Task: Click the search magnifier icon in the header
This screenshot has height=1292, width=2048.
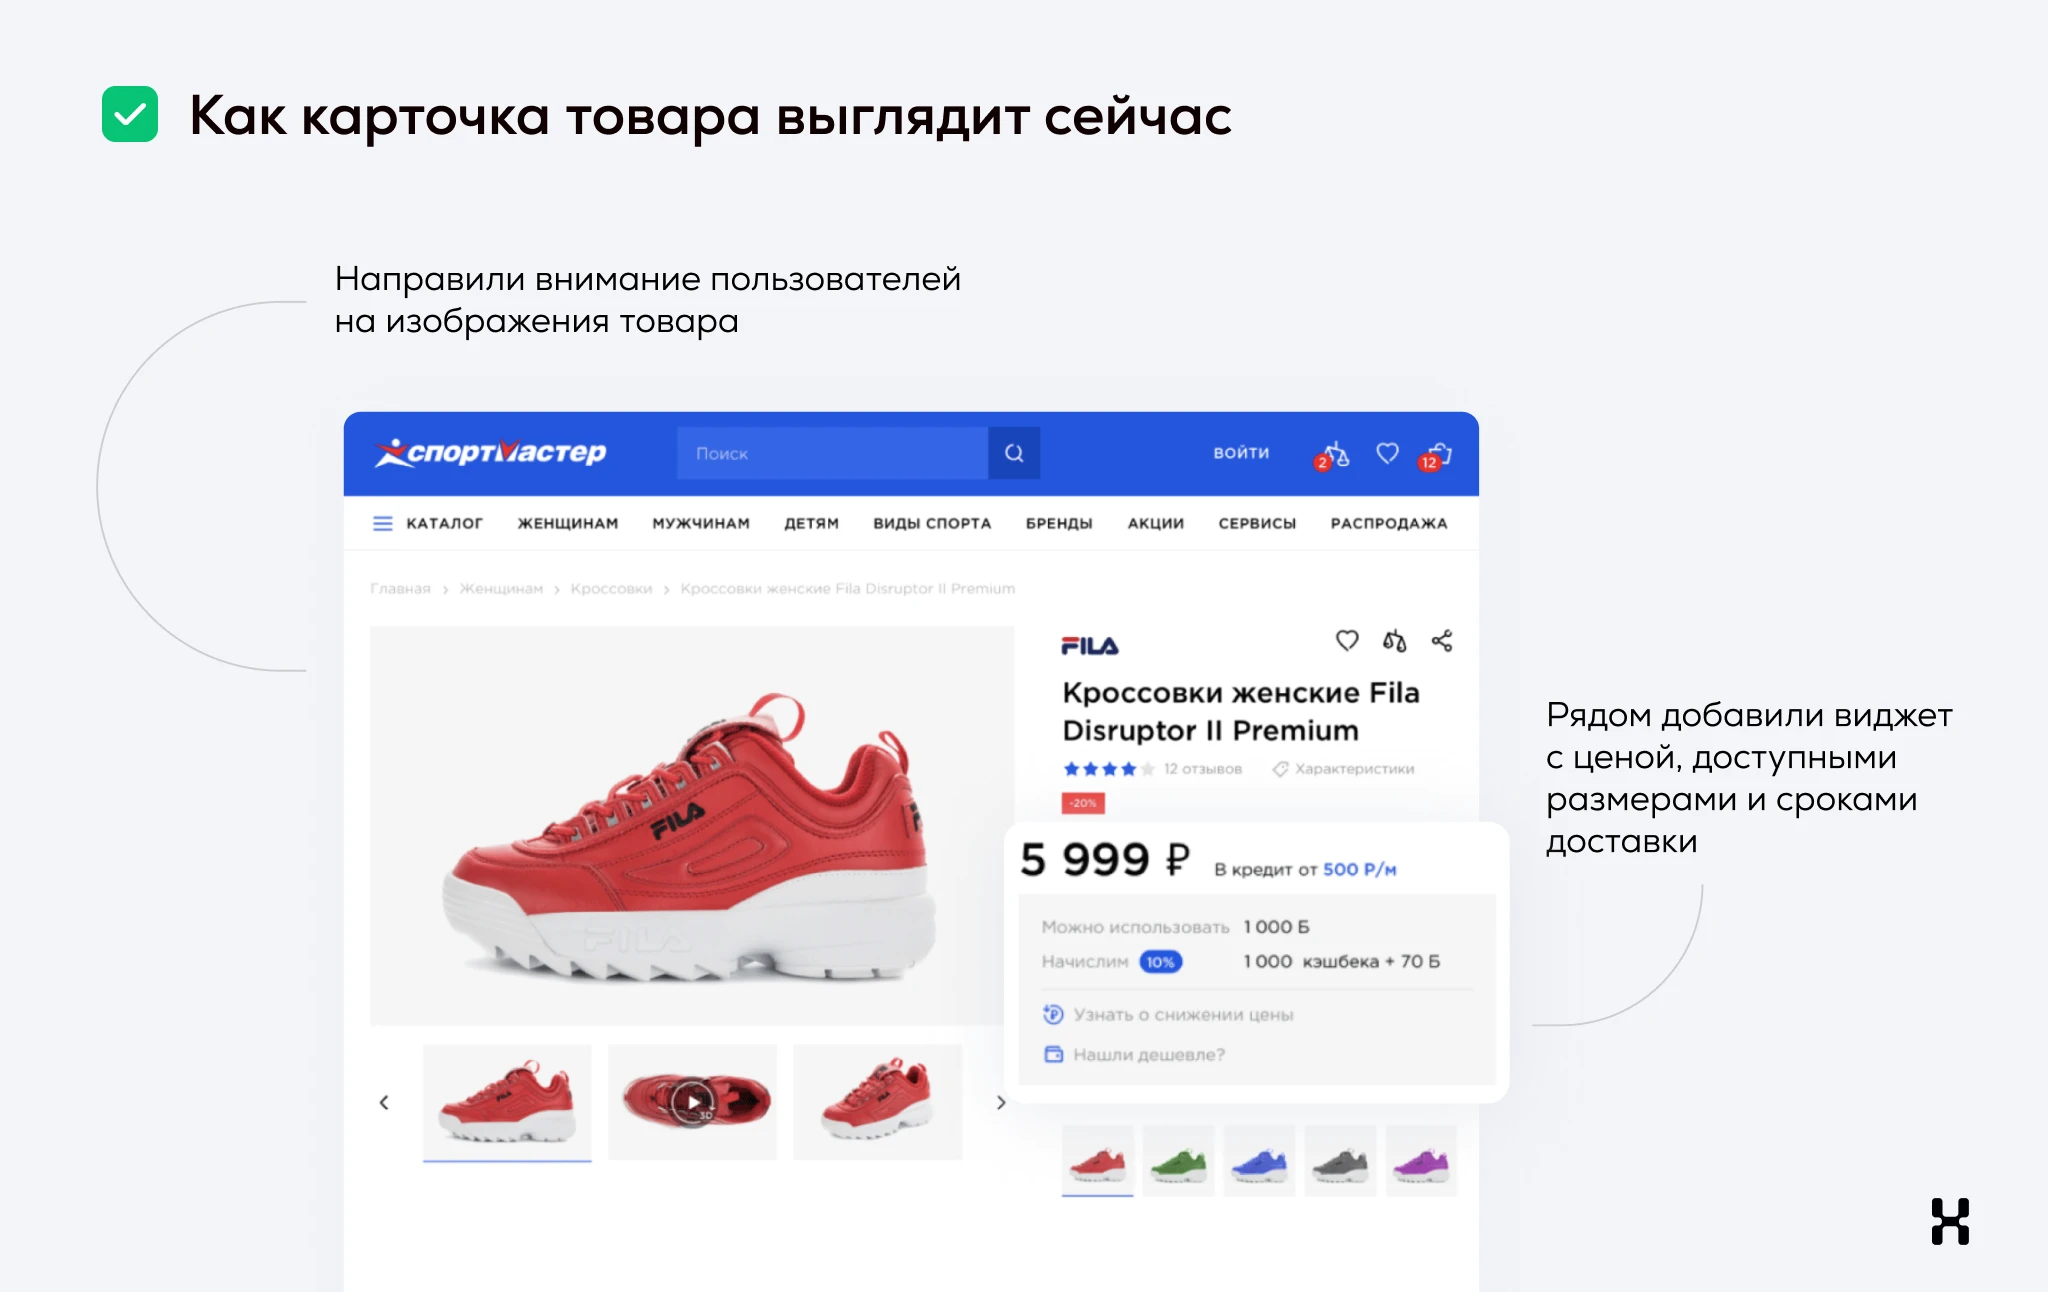Action: click(1014, 453)
